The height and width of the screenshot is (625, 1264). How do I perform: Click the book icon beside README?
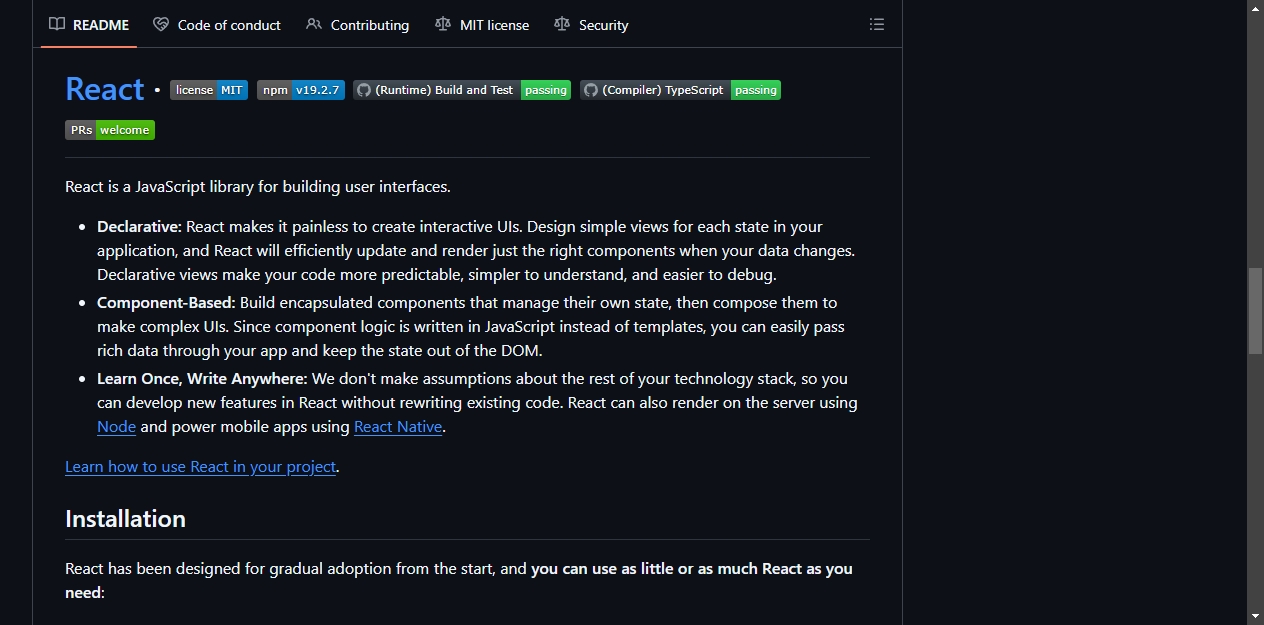pos(57,24)
